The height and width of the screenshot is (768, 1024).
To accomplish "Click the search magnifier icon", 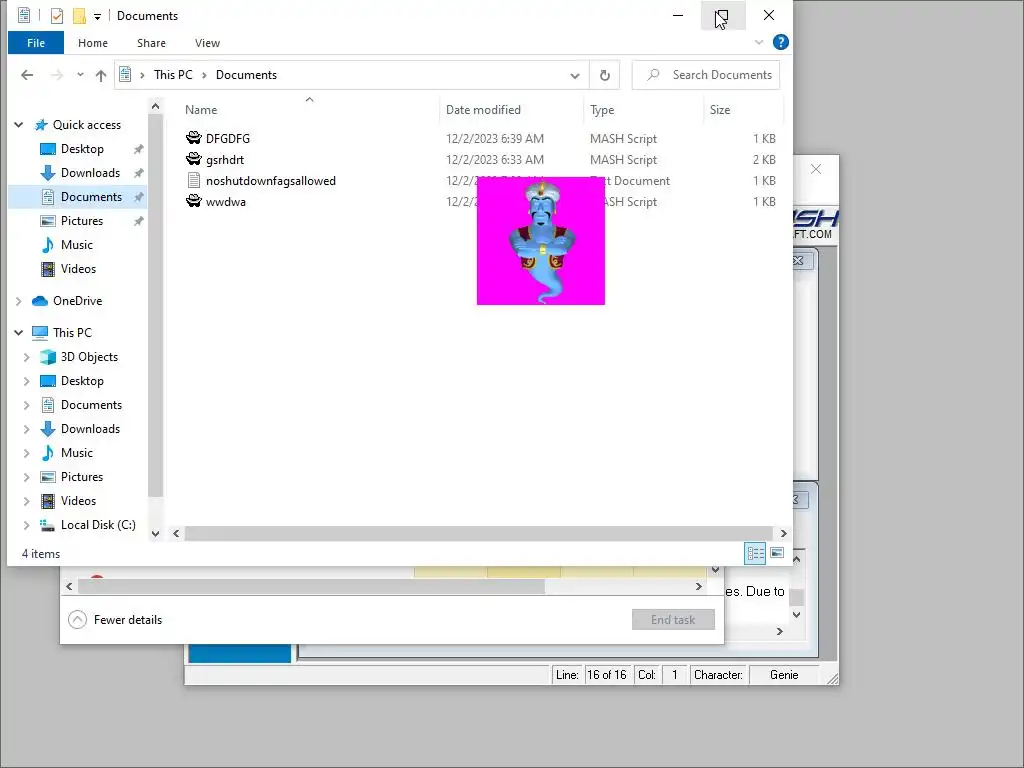I will (x=653, y=75).
